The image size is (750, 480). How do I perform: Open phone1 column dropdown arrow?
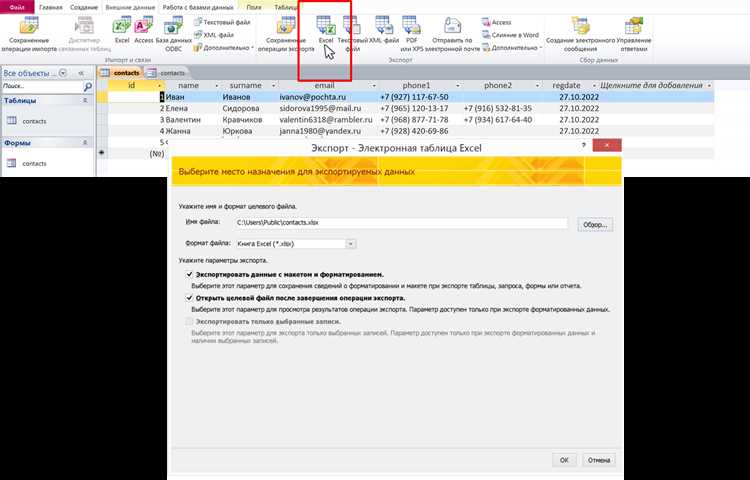(x=458, y=86)
